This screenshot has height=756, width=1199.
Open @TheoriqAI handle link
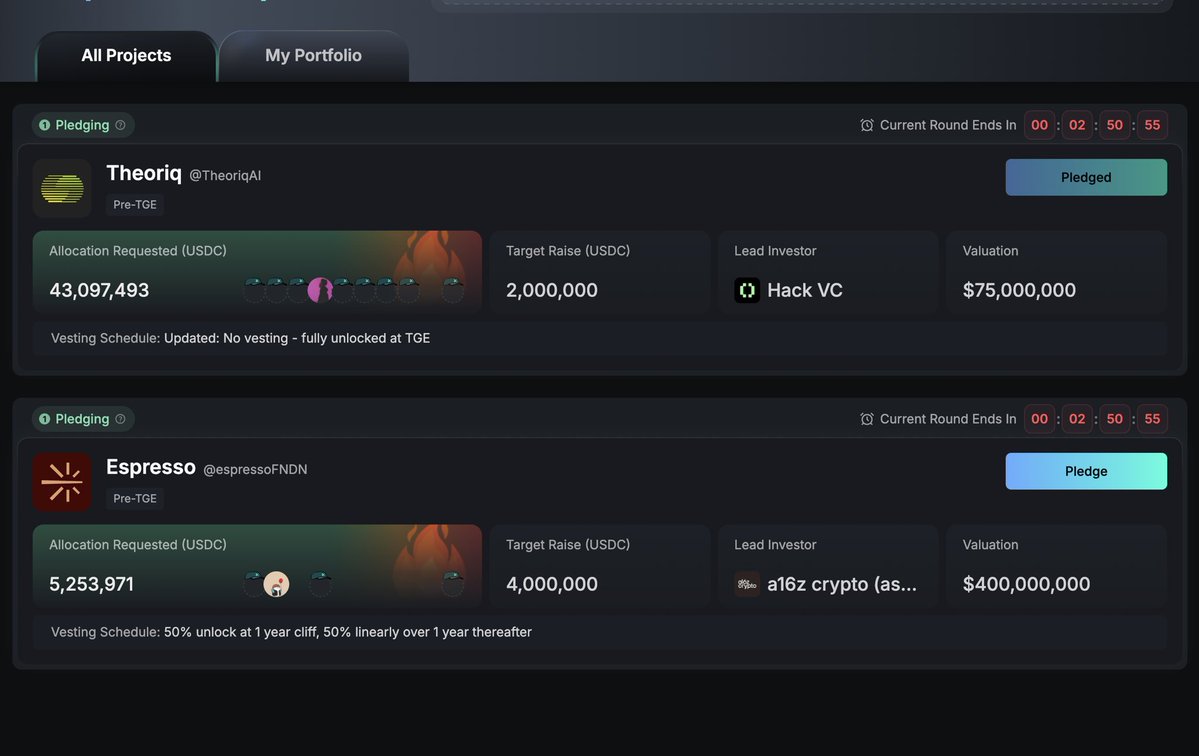(x=225, y=175)
